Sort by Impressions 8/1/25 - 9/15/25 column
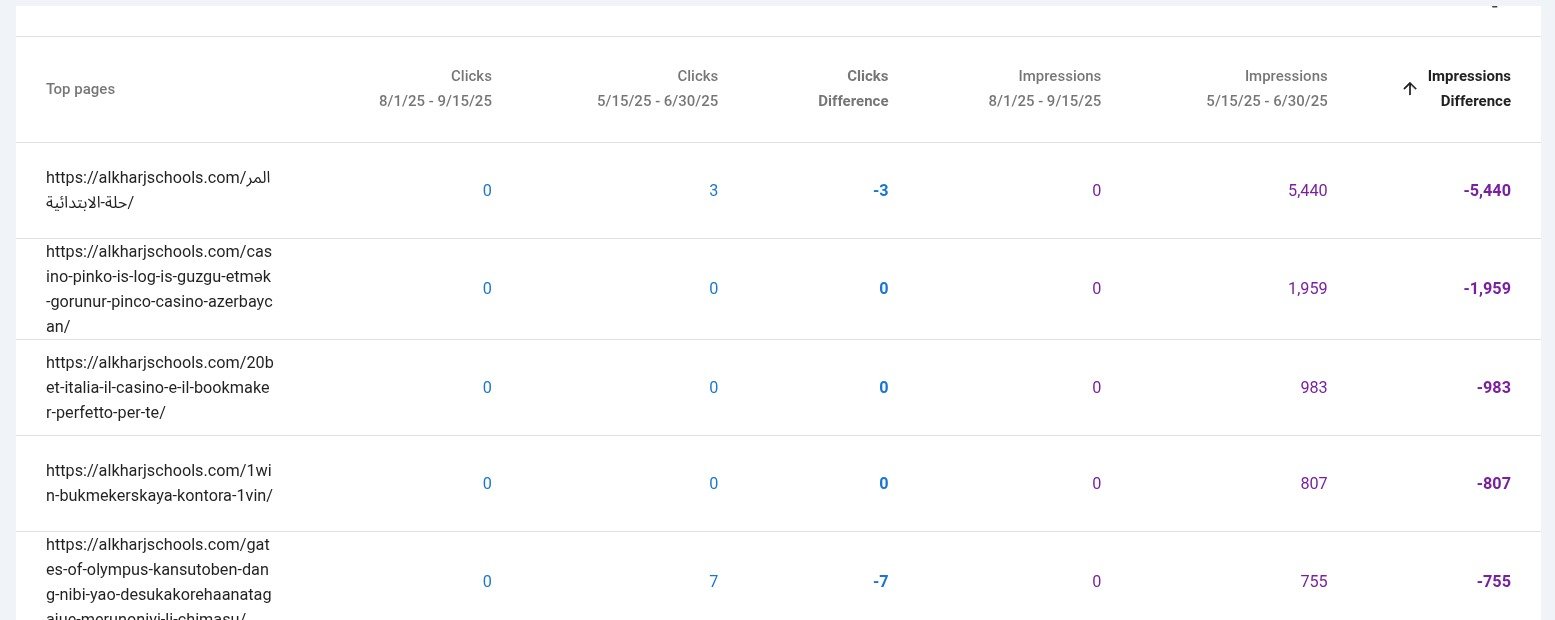The width and height of the screenshot is (1555, 620). tap(1044, 89)
